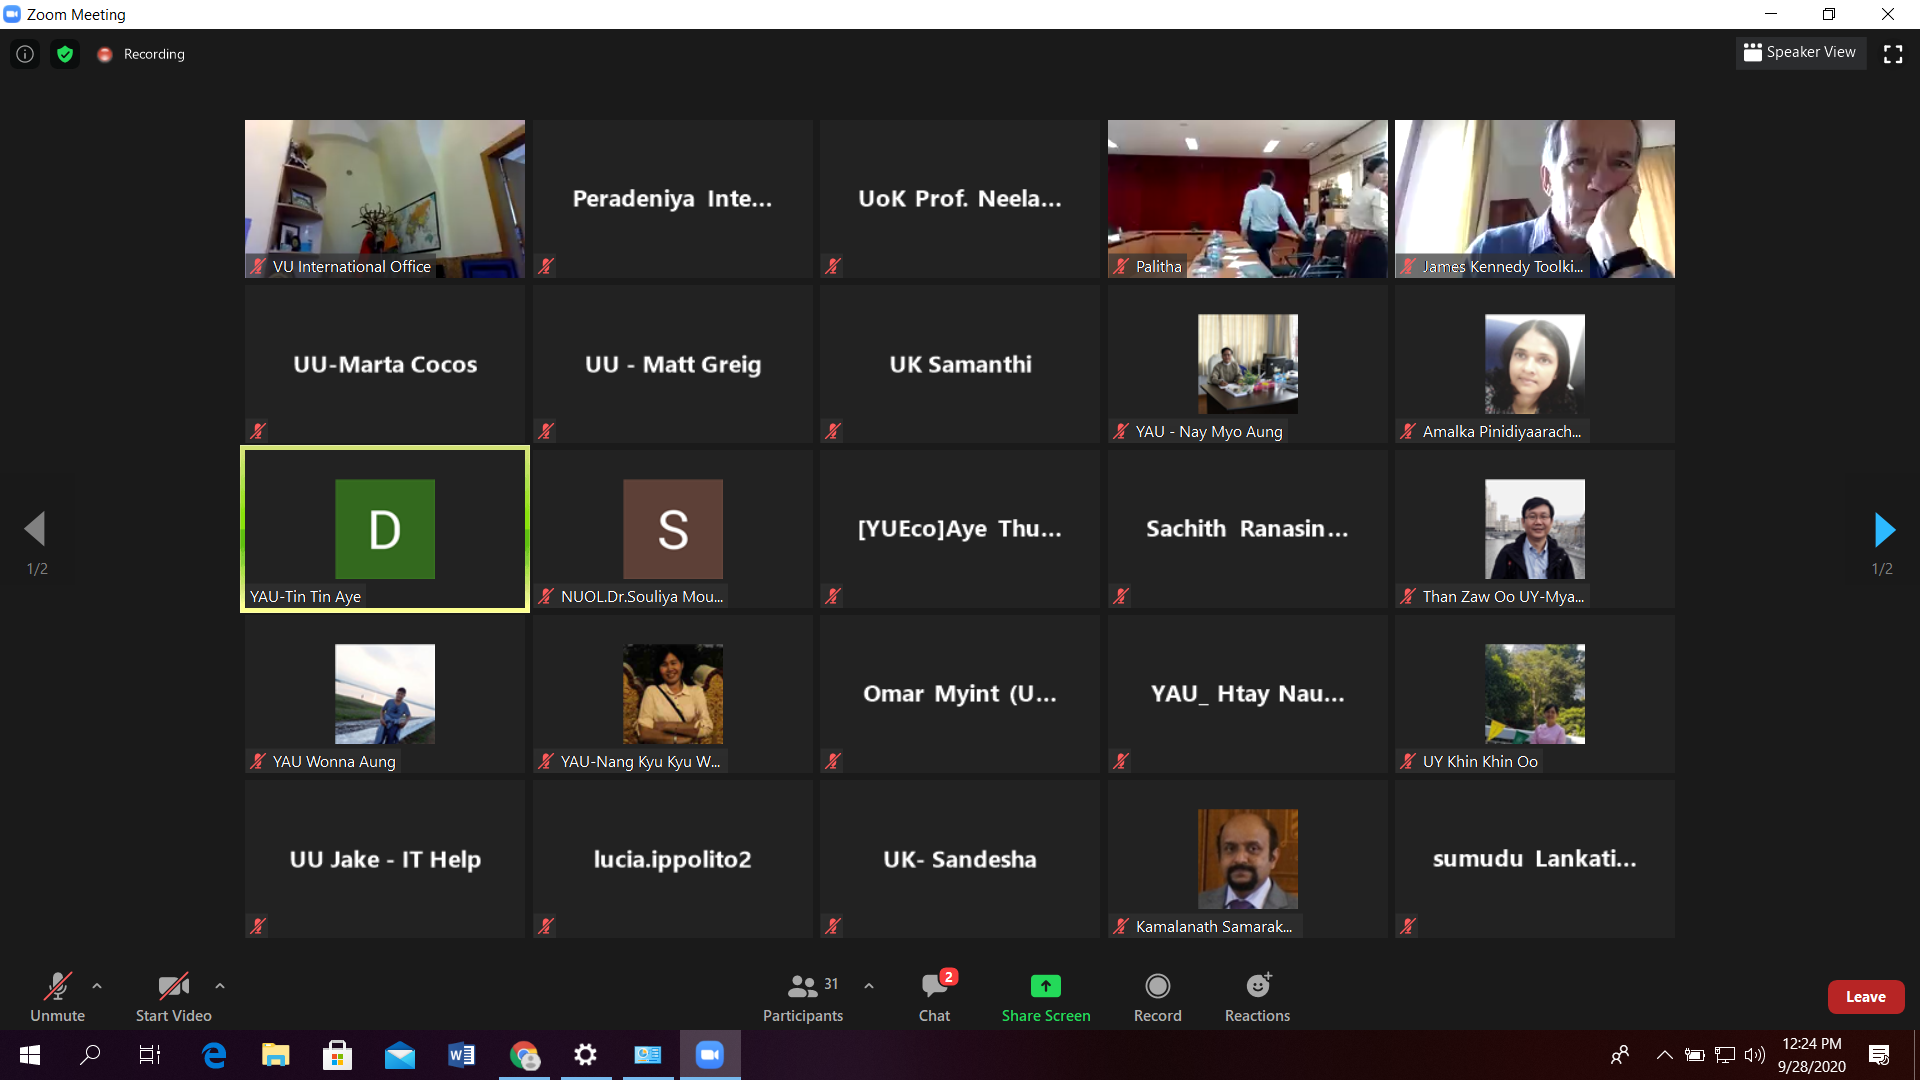
Task: Unmute the microphone
Action: (x=57, y=997)
